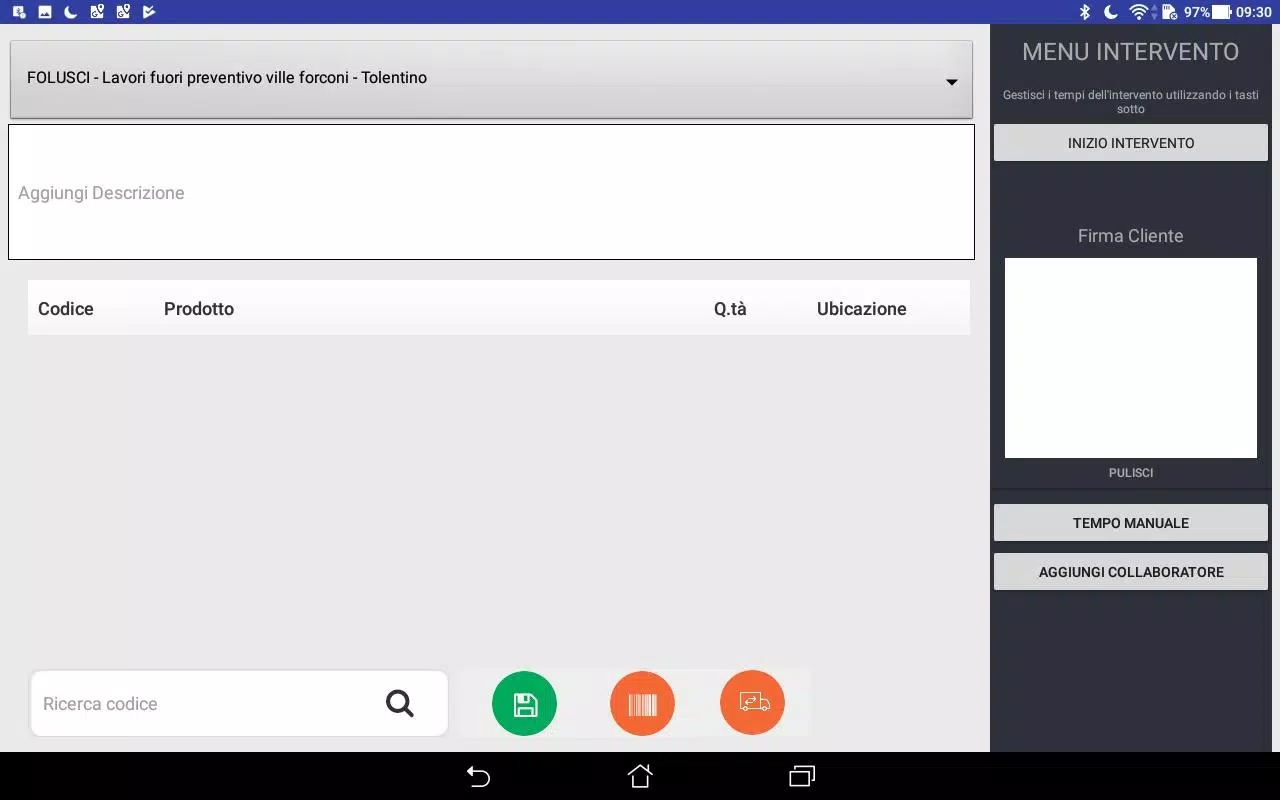Click the MENU INTERVENTO heading
Viewport: 1280px width, 800px height.
(1131, 52)
